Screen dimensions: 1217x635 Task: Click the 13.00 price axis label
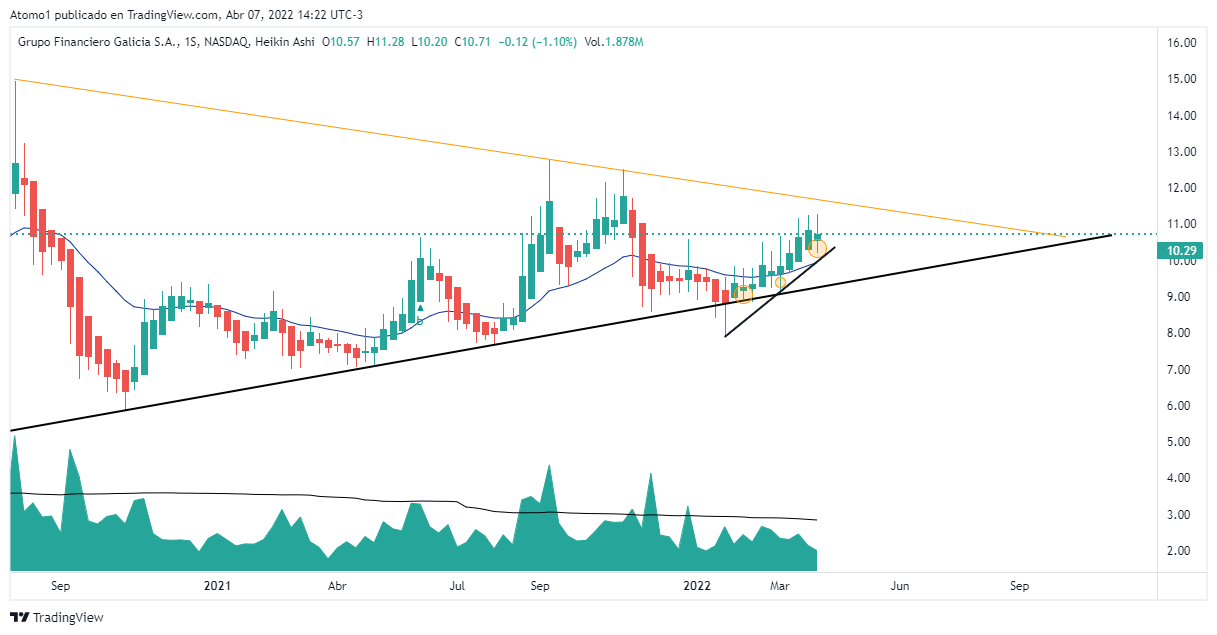[x=1183, y=152]
